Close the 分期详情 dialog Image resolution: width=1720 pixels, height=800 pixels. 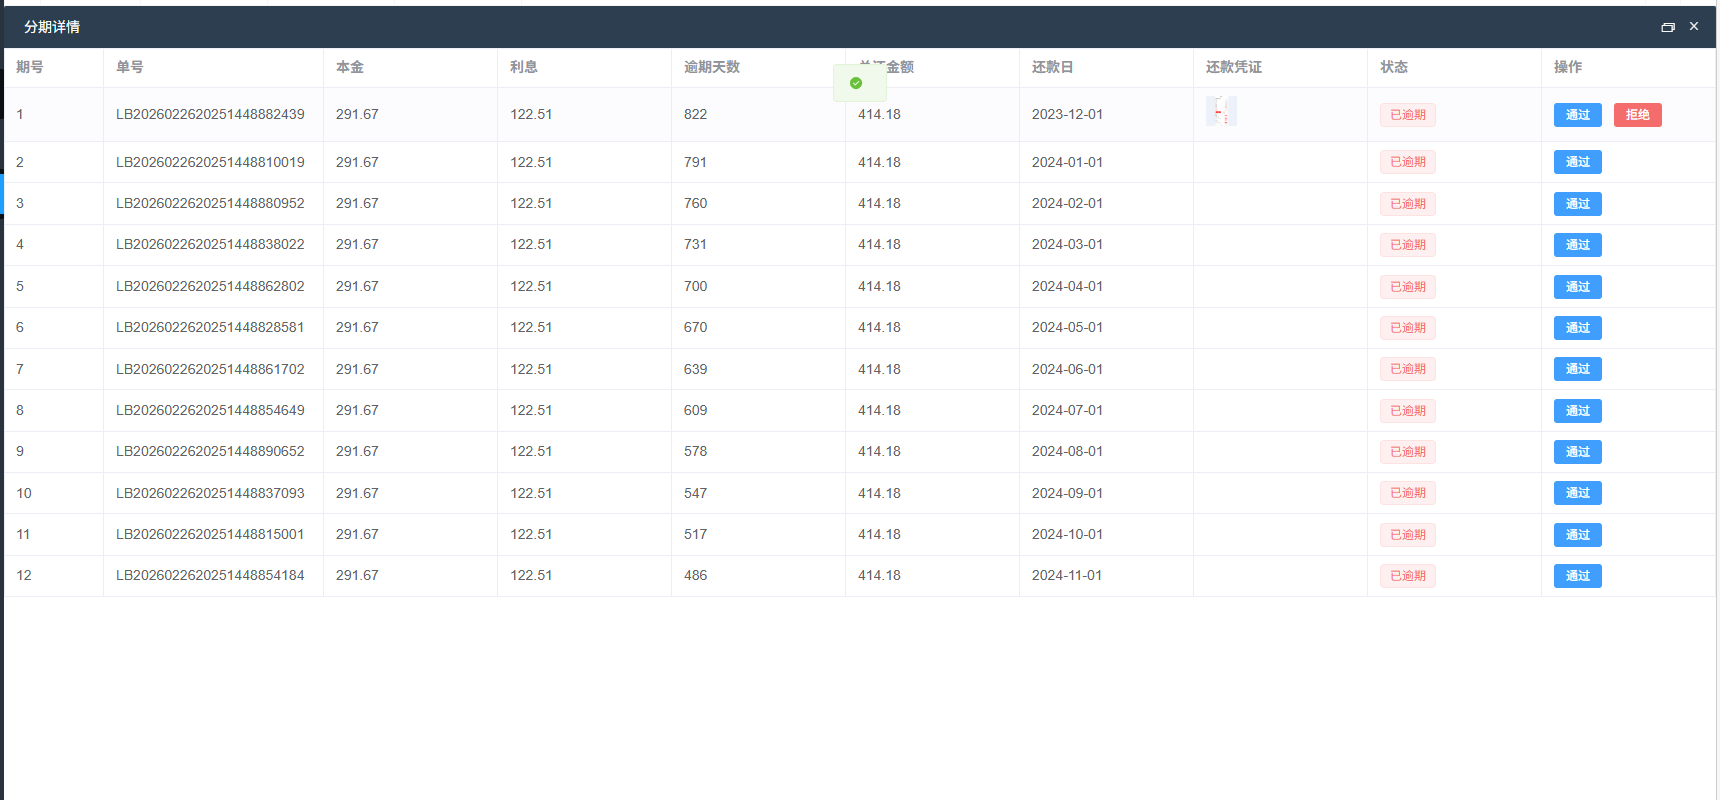(x=1694, y=27)
